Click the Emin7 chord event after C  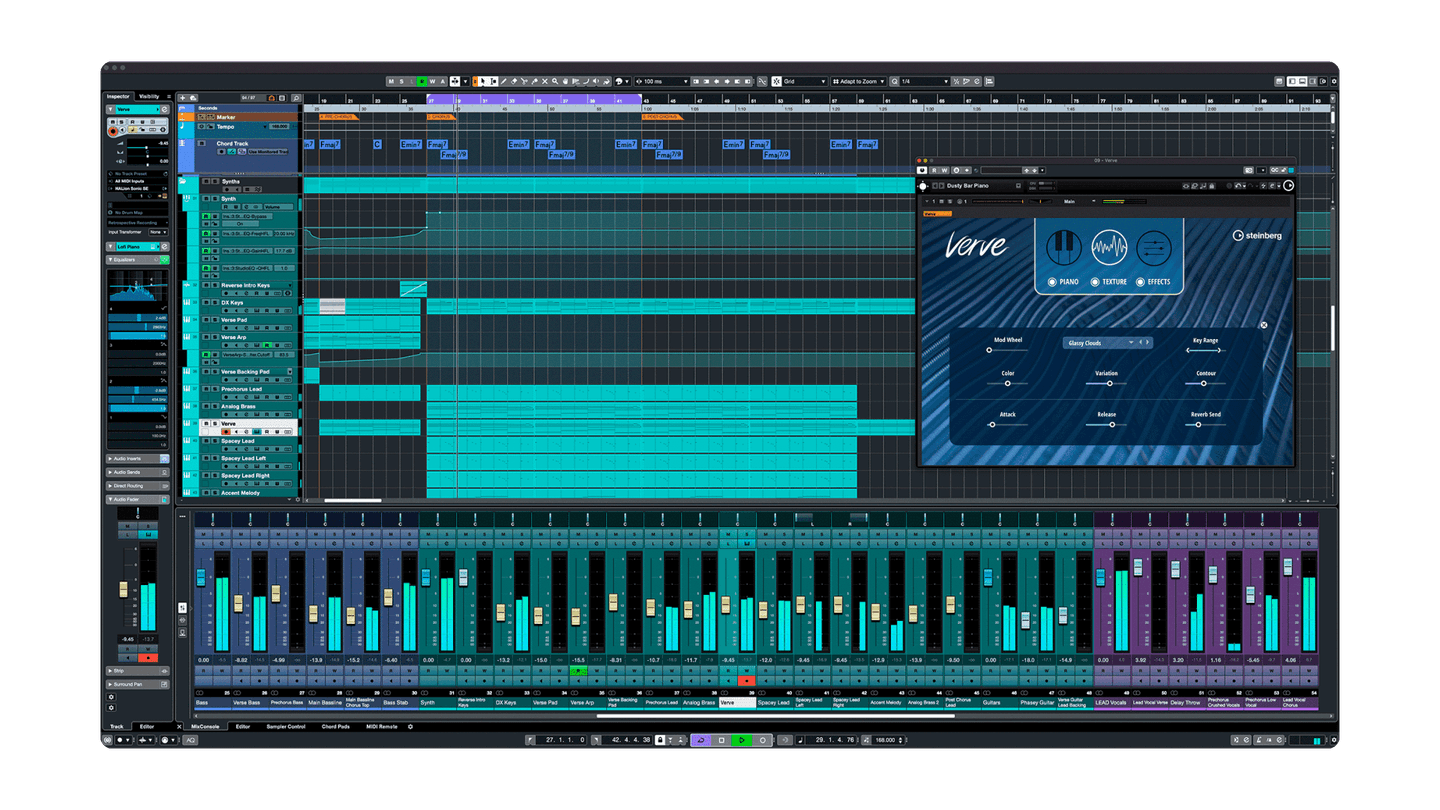pyautogui.click(x=411, y=144)
